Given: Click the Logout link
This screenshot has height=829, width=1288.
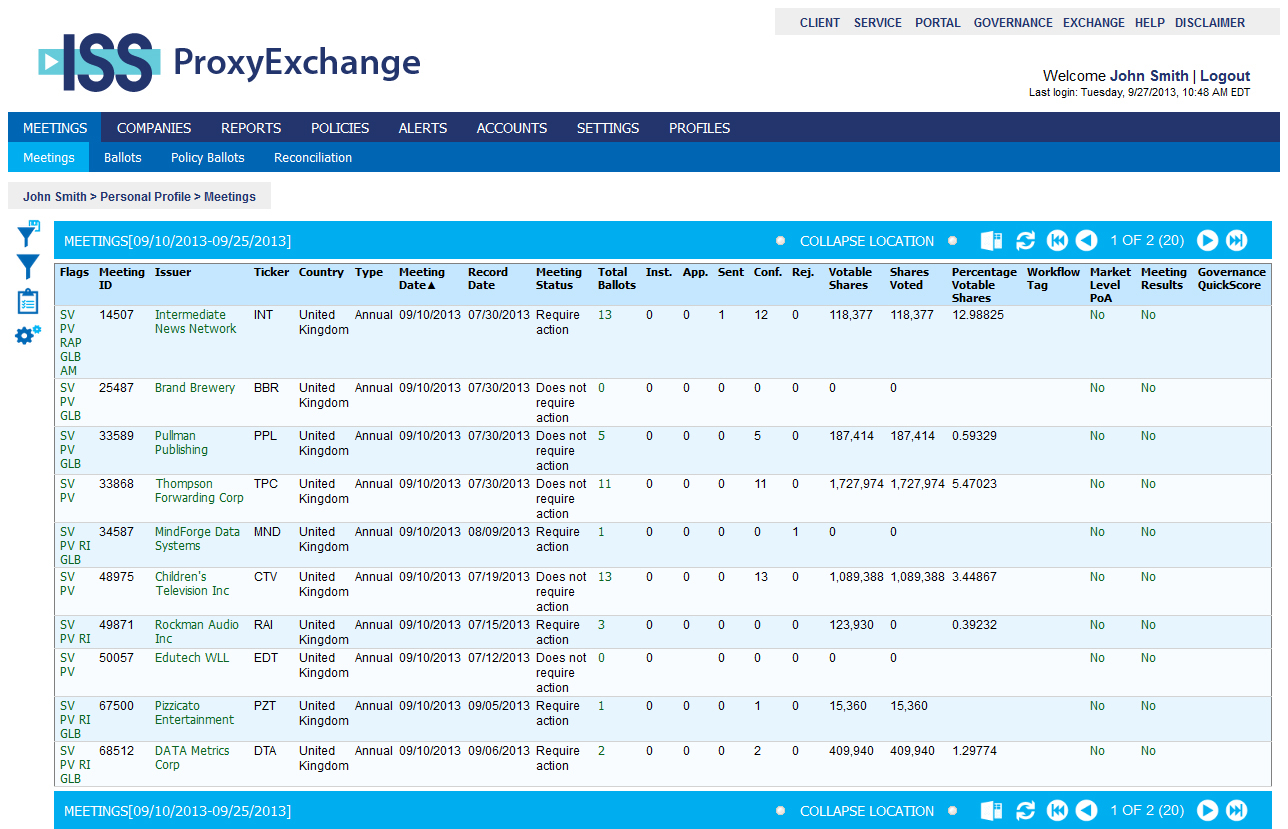Looking at the screenshot, I should point(1225,76).
